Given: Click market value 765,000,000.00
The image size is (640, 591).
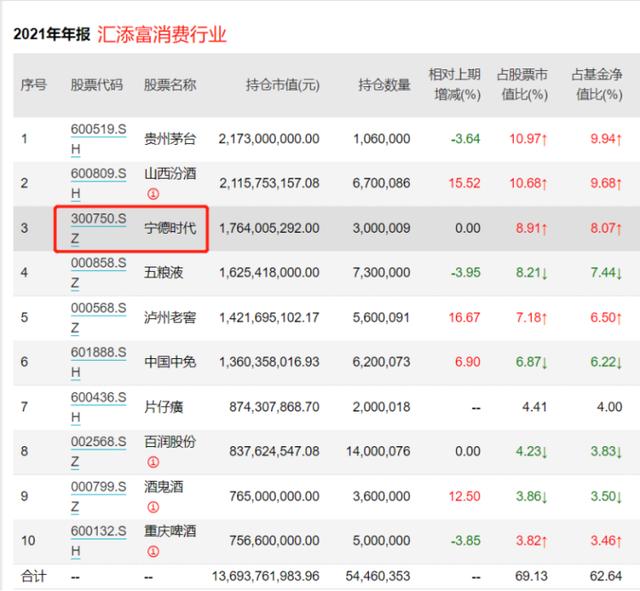Looking at the screenshot, I should point(274,496).
